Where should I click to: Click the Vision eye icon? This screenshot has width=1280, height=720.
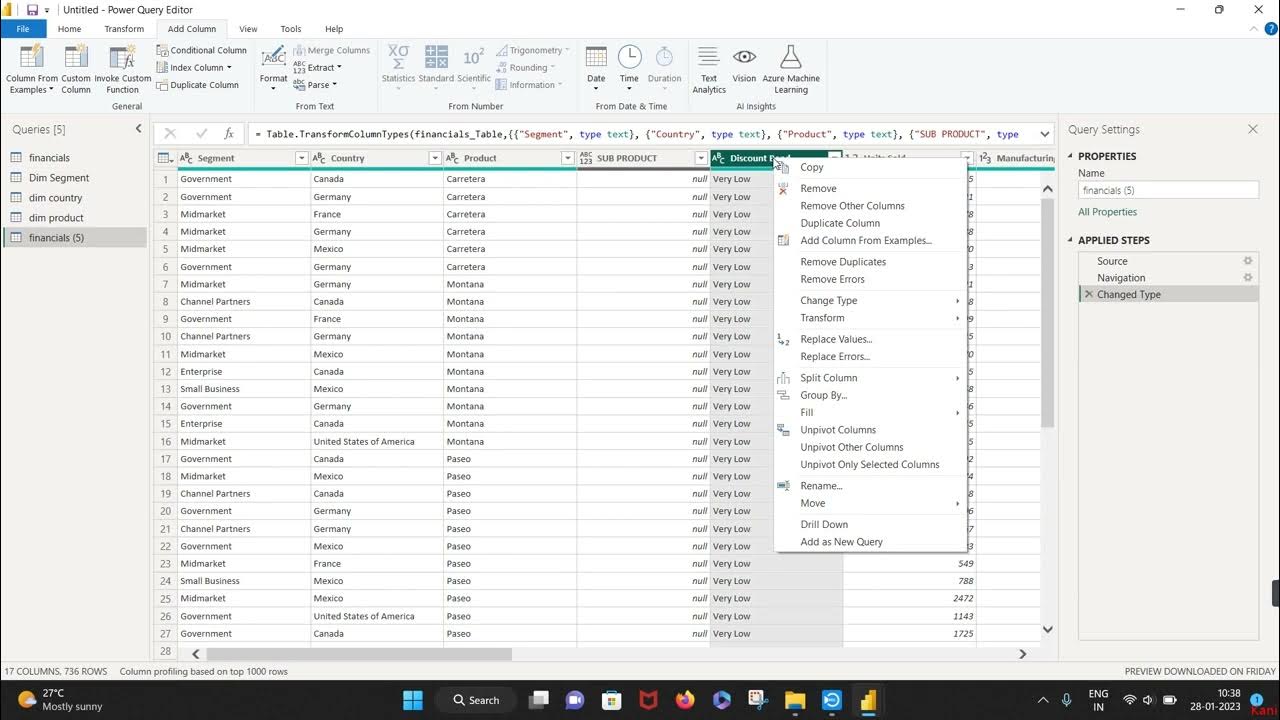coord(744,57)
